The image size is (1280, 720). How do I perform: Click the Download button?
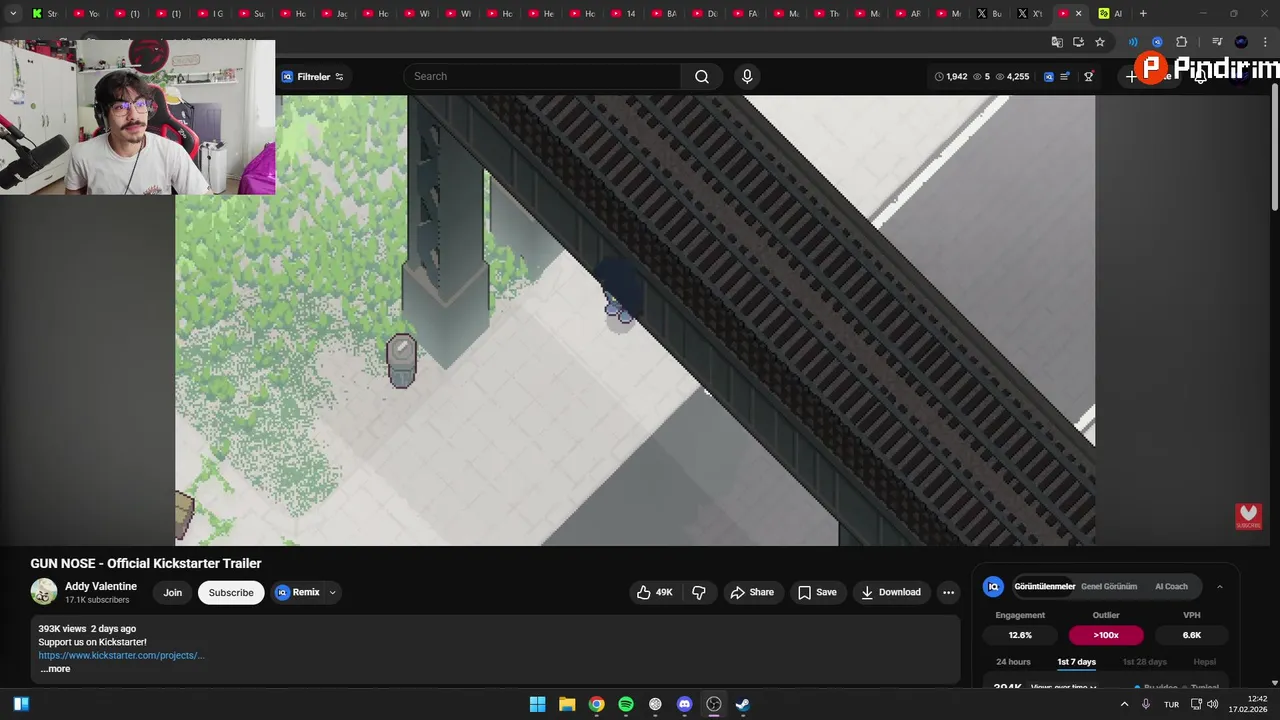point(891,592)
